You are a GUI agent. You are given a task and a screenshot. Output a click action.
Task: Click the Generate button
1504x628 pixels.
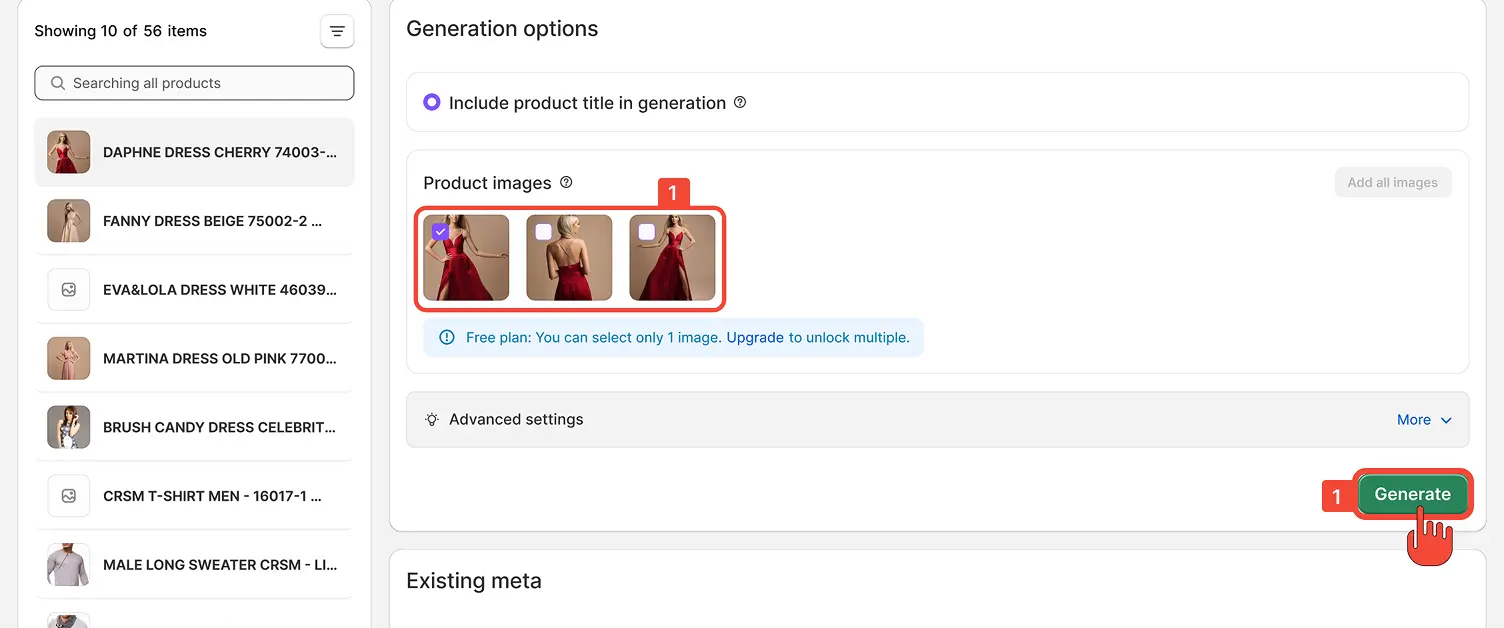pyautogui.click(x=1413, y=494)
